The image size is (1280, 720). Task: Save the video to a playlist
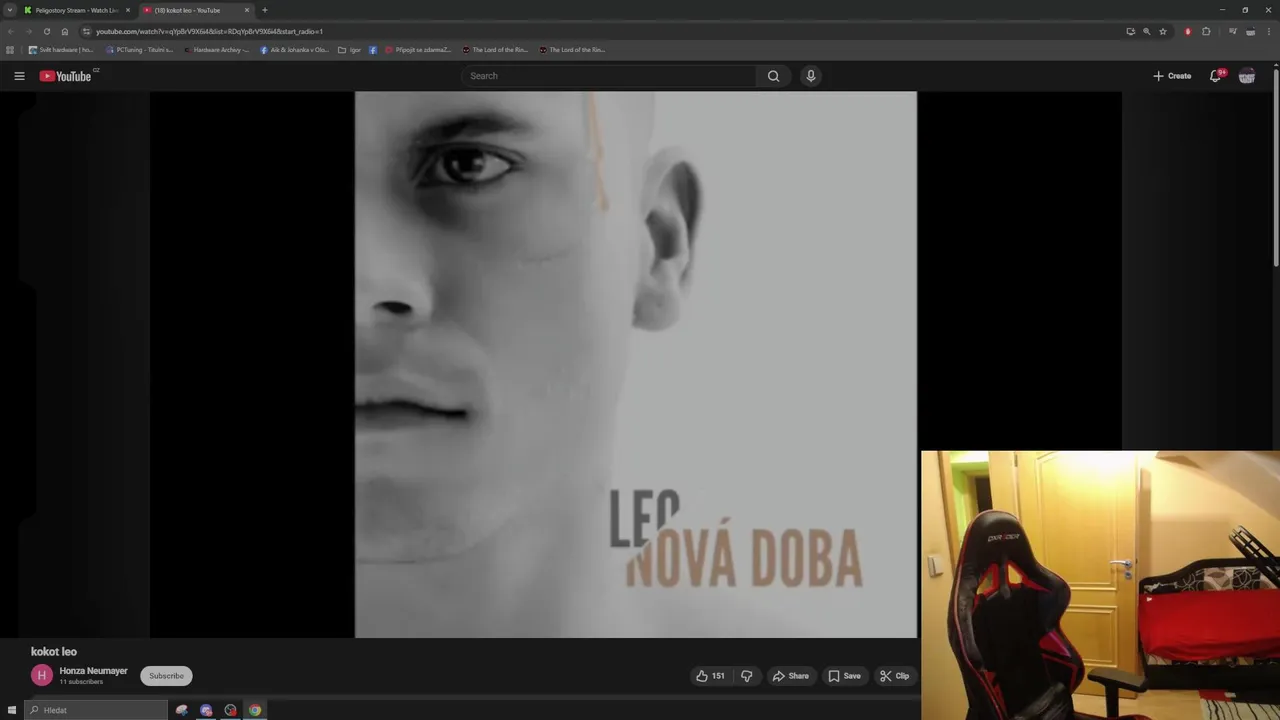(845, 676)
